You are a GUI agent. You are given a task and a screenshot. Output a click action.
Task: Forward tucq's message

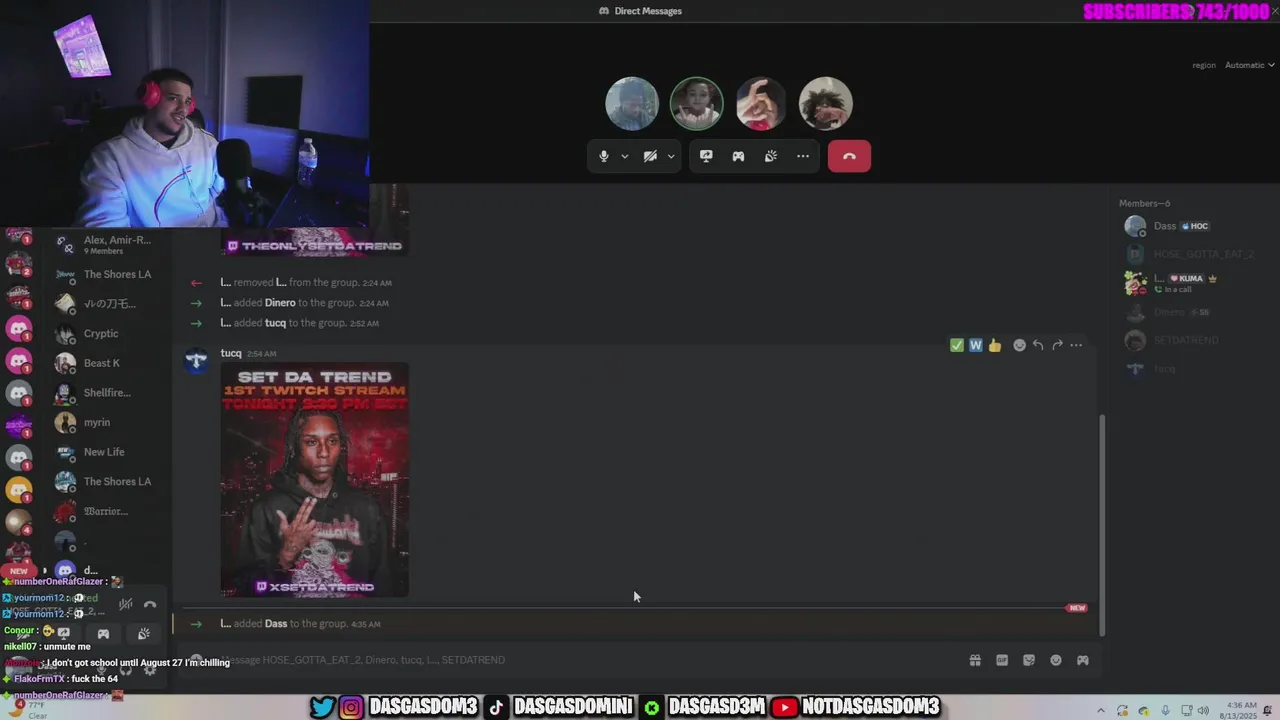point(1057,345)
